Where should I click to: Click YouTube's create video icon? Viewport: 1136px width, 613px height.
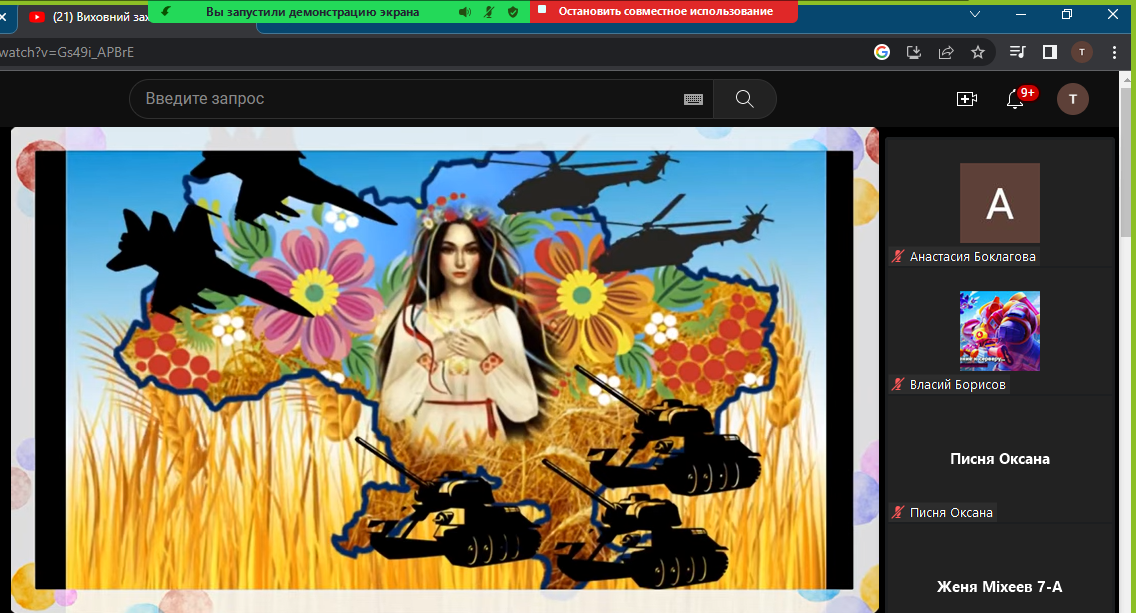966,99
